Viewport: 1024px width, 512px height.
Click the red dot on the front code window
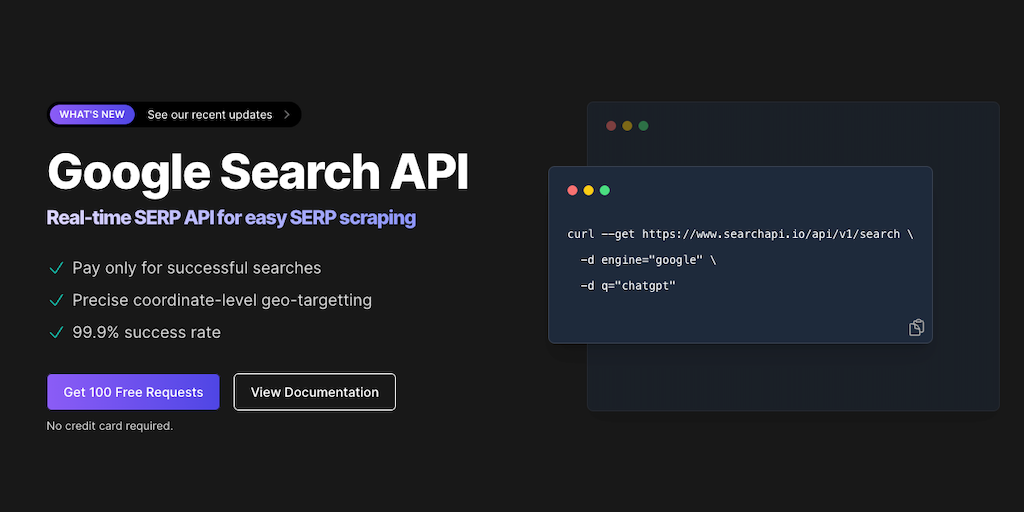(x=572, y=190)
